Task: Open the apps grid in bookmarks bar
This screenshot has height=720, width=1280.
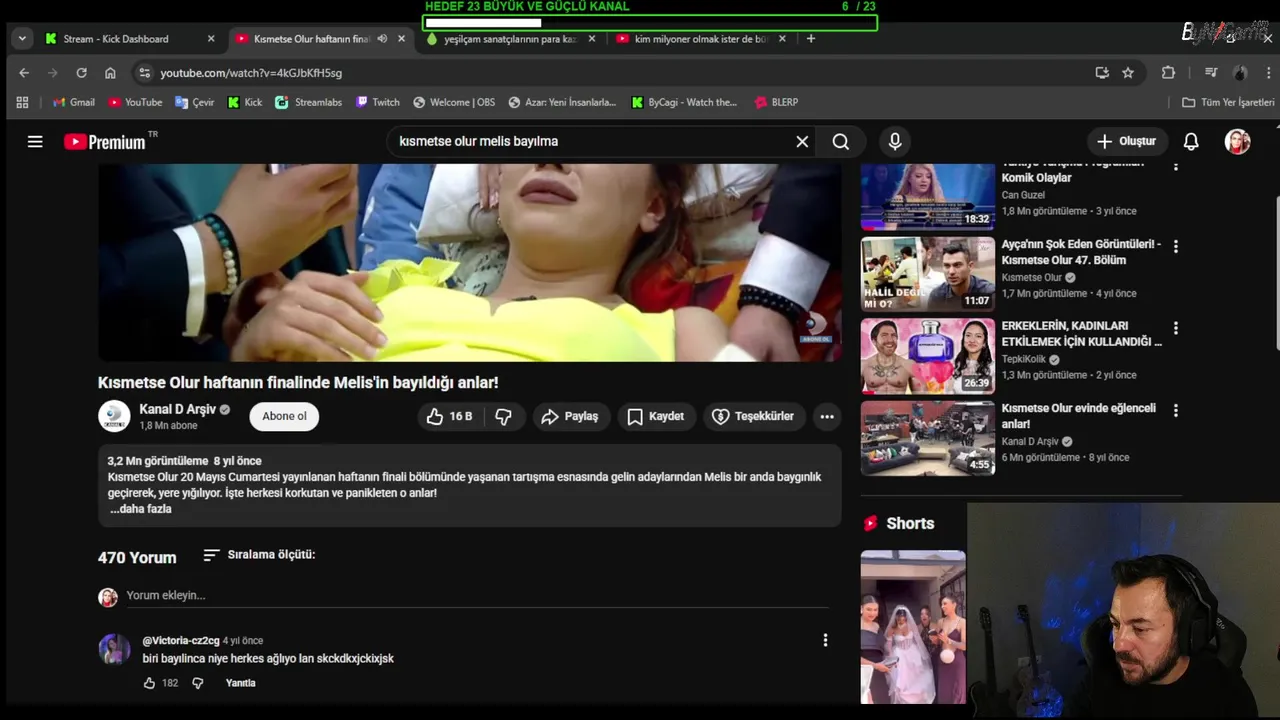Action: click(22, 102)
